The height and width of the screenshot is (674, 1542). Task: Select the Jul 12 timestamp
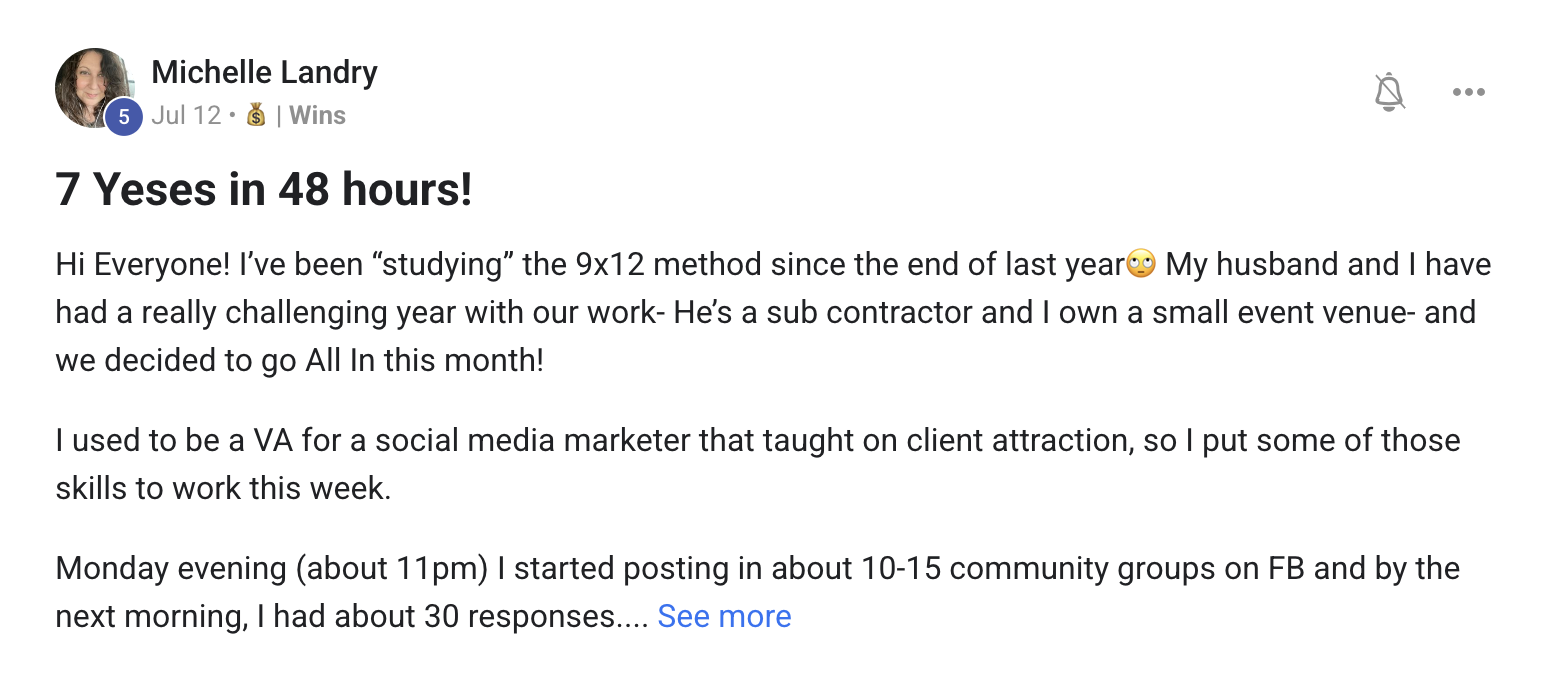188,115
